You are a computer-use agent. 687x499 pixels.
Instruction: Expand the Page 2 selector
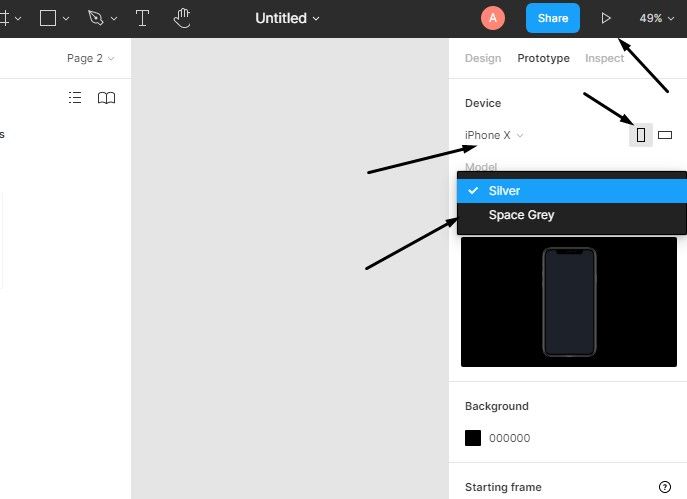tap(90, 58)
